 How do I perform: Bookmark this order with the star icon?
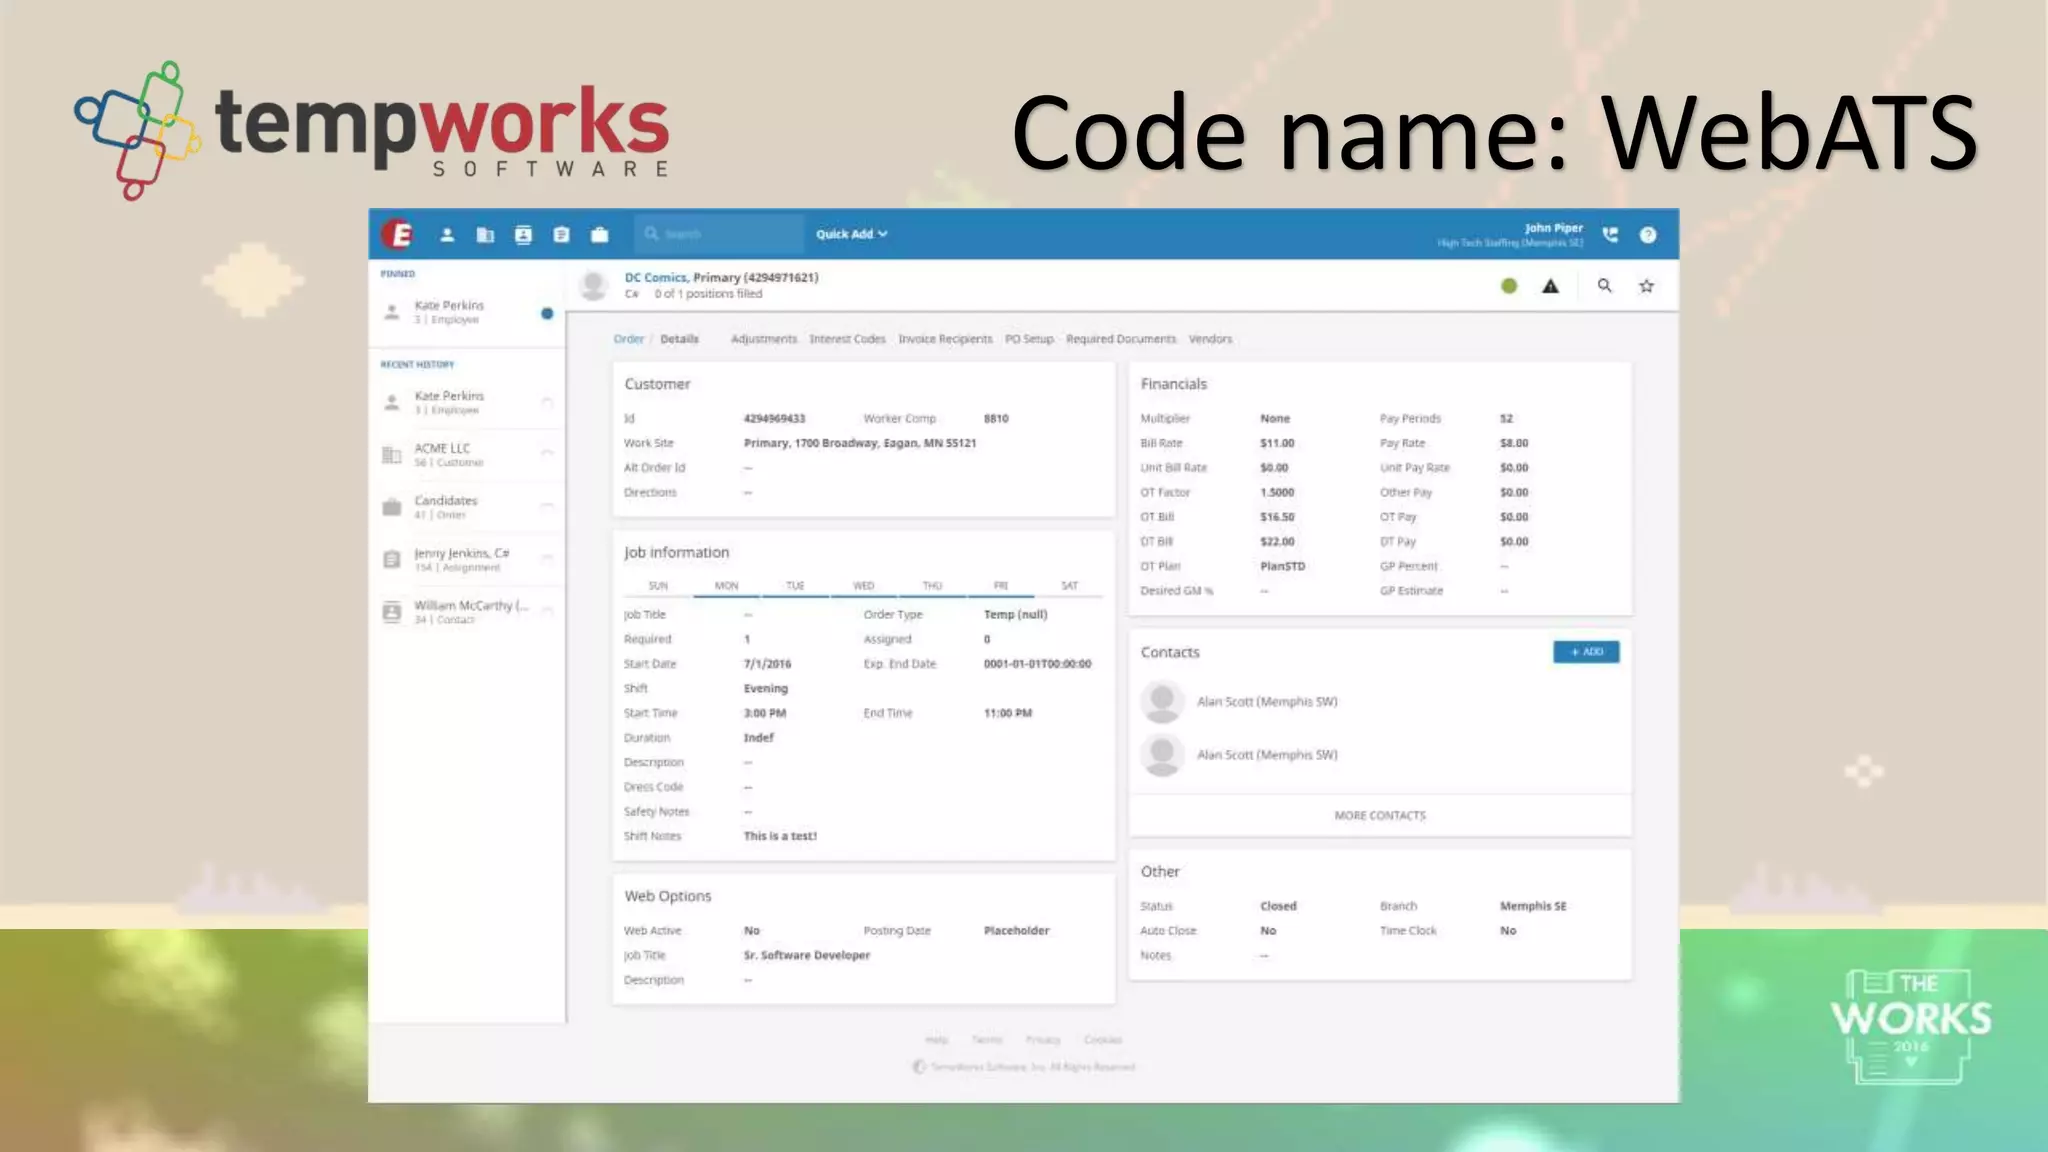point(1646,286)
